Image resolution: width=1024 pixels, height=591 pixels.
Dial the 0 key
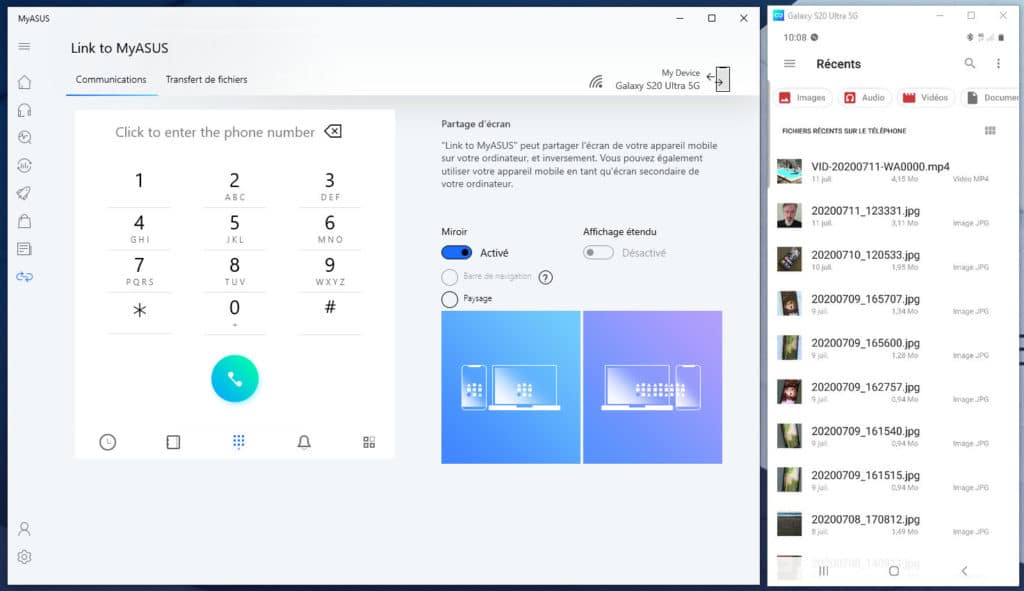point(234,314)
